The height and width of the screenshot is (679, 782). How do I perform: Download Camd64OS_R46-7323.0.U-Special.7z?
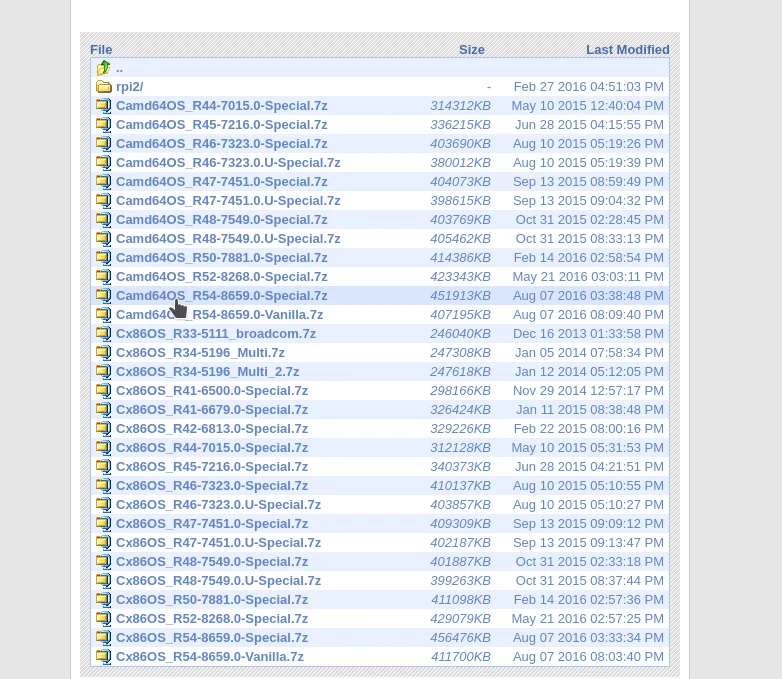(228, 163)
